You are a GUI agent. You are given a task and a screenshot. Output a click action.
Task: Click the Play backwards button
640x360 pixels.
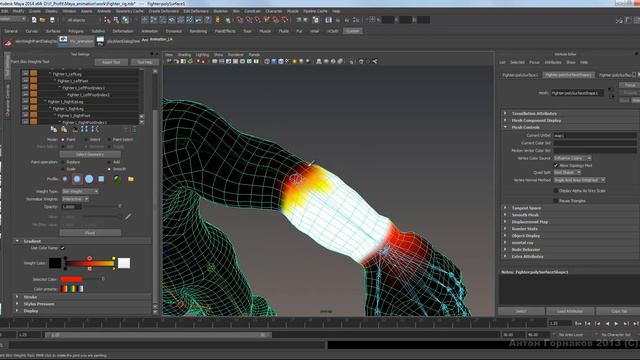(x=607, y=323)
